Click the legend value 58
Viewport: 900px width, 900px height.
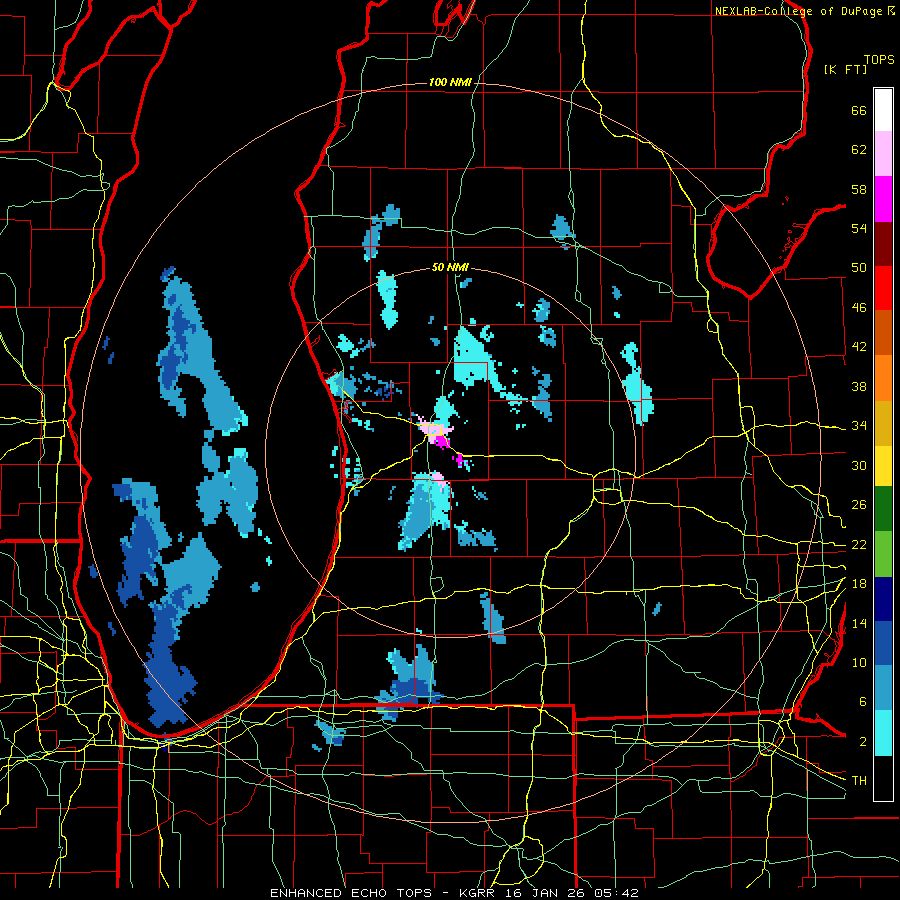pyautogui.click(x=859, y=189)
